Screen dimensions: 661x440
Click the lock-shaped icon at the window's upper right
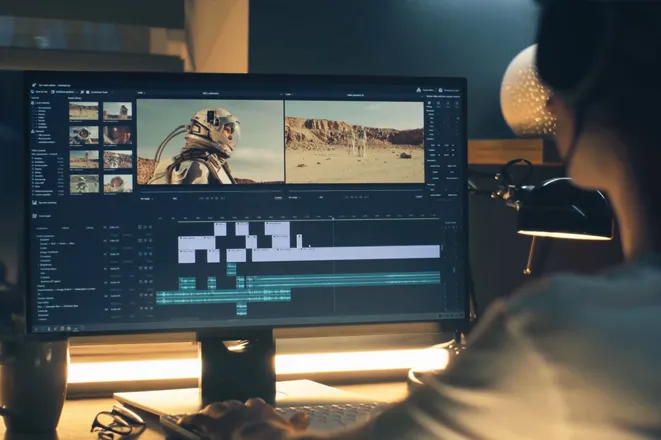pyautogui.click(x=441, y=90)
